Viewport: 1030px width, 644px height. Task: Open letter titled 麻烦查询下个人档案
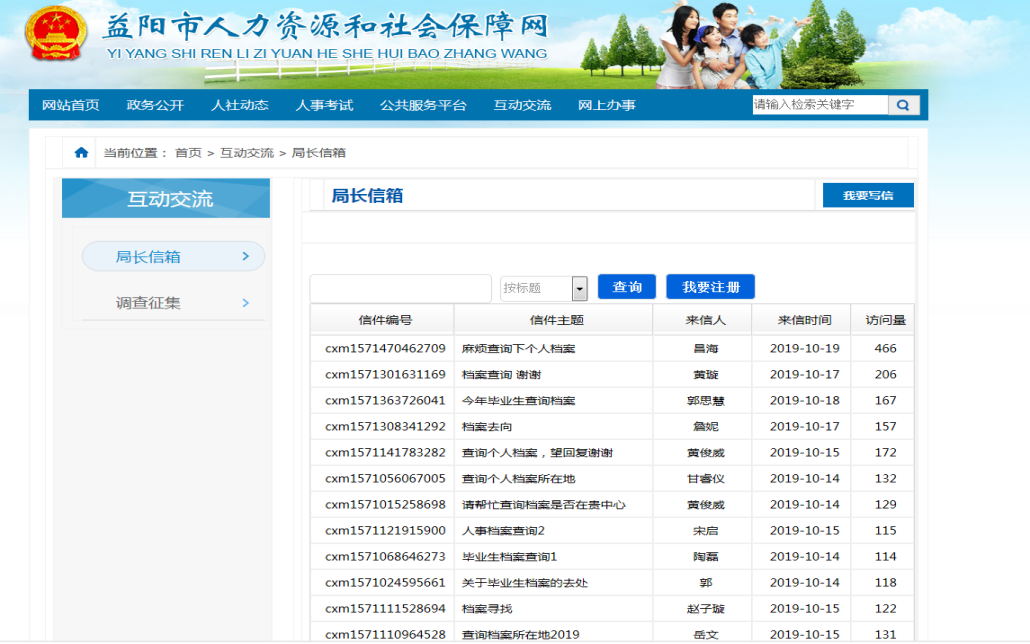518,349
